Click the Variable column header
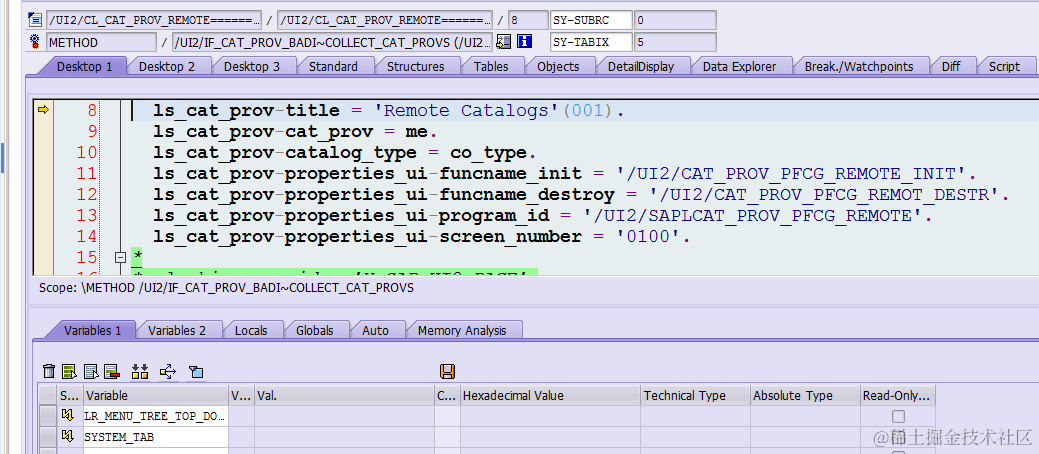The height and width of the screenshot is (454, 1039). (156, 396)
